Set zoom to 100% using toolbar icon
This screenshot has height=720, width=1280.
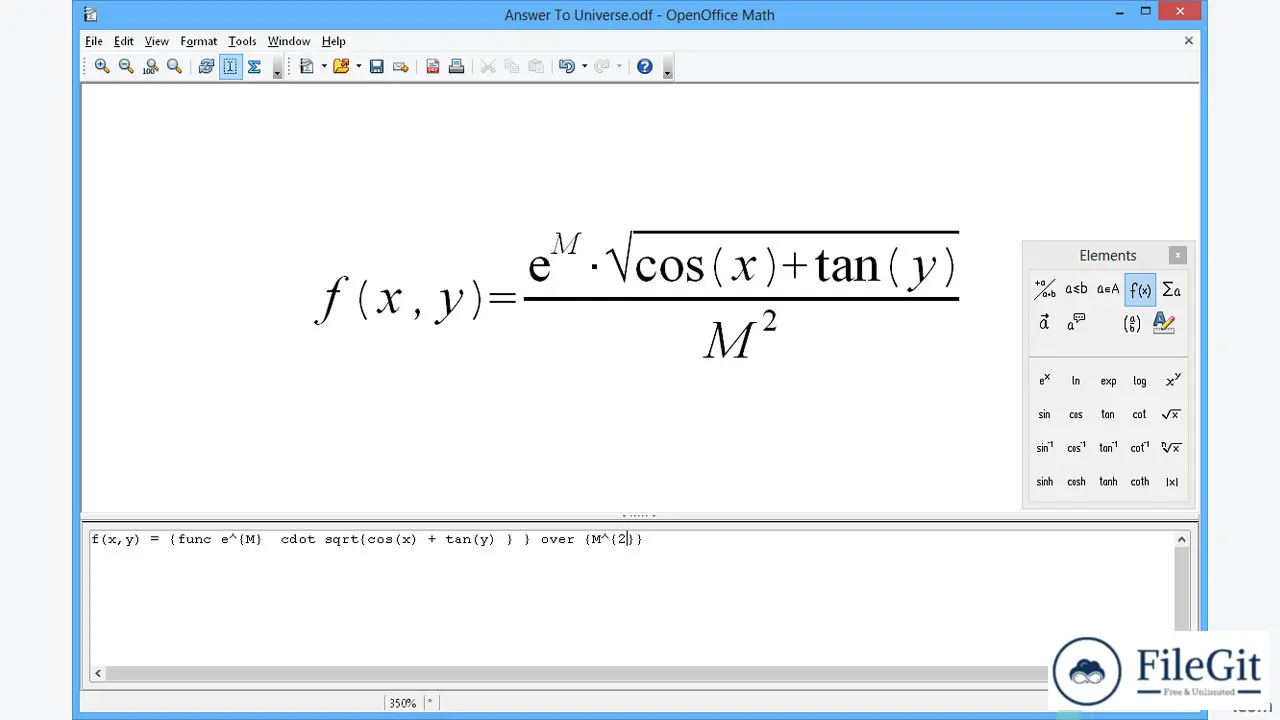pos(150,66)
